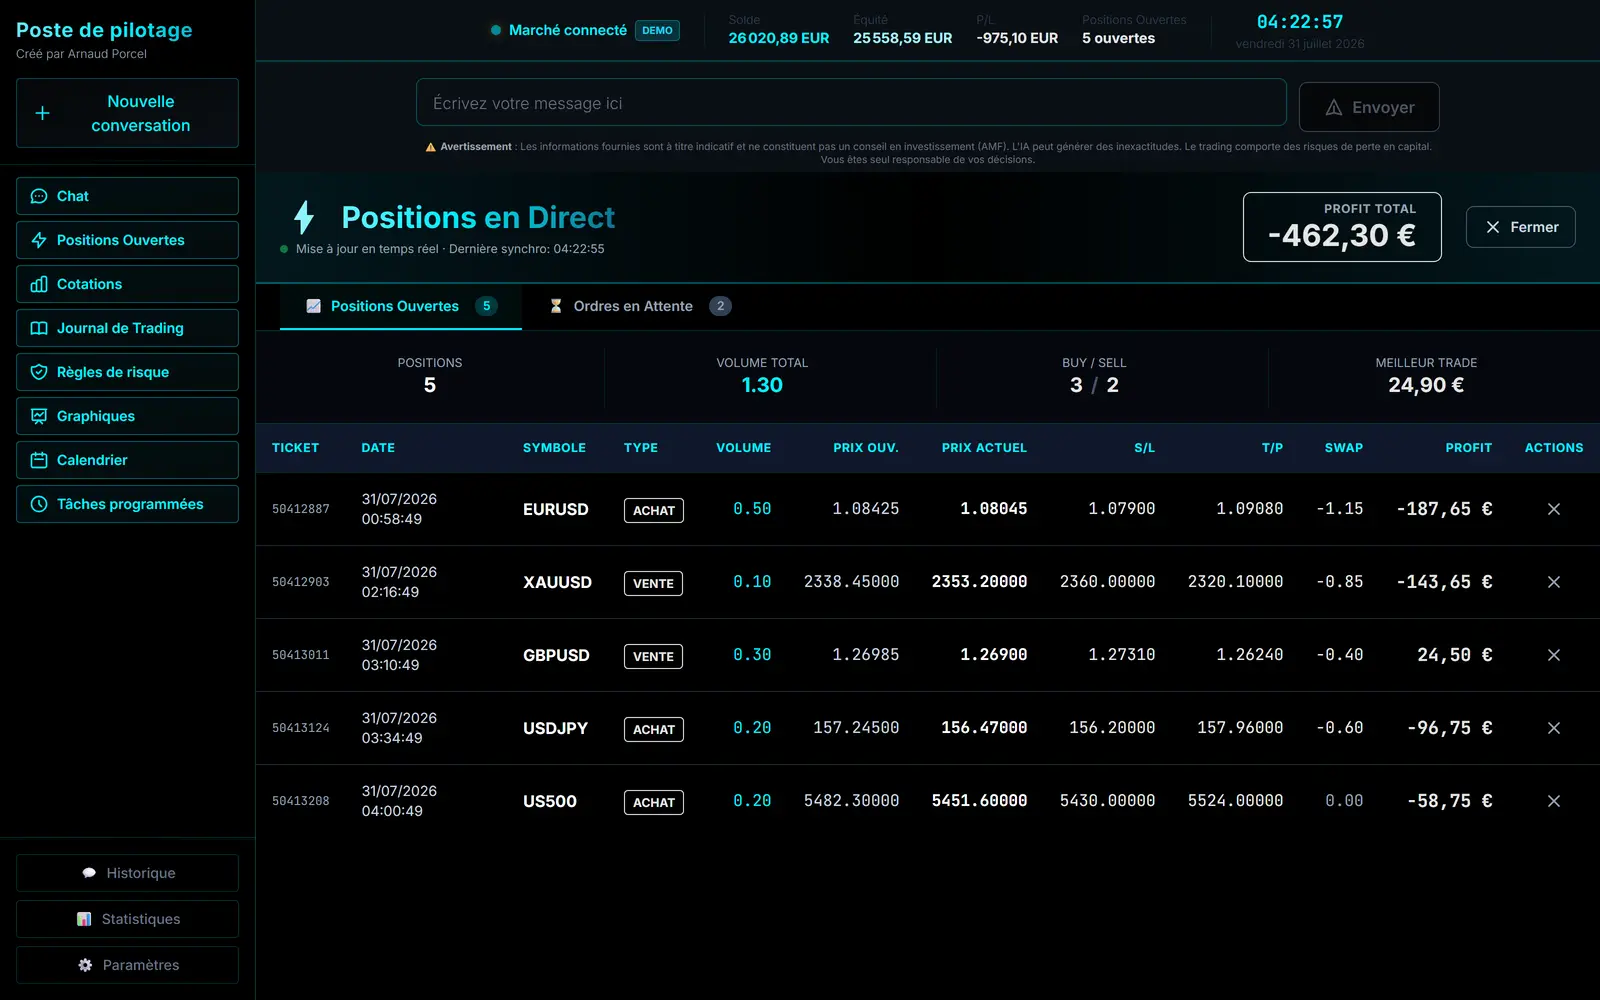The height and width of the screenshot is (1000, 1600).
Task: Click the Fermer button
Action: pyautogui.click(x=1520, y=227)
